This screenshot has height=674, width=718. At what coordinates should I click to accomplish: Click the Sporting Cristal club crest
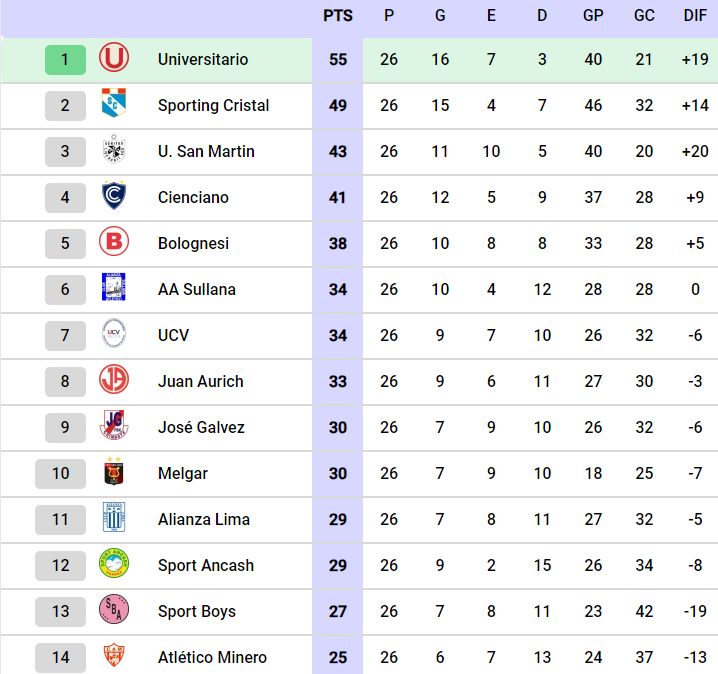(114, 105)
